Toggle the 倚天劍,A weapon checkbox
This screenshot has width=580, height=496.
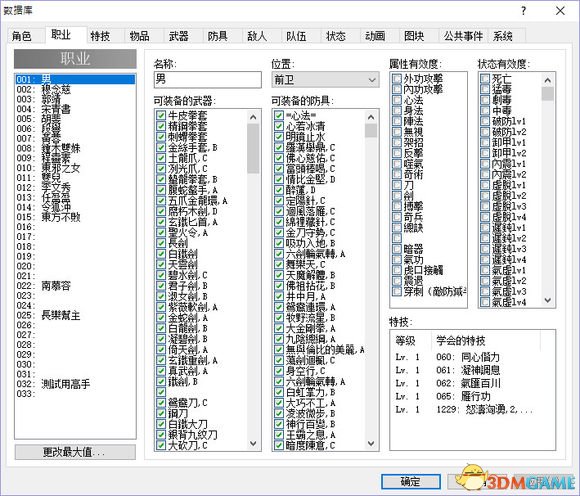(161, 349)
